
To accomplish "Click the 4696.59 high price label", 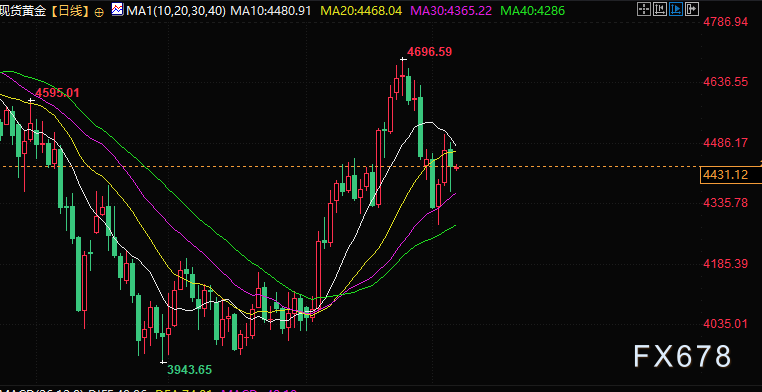I will (x=430, y=51).
